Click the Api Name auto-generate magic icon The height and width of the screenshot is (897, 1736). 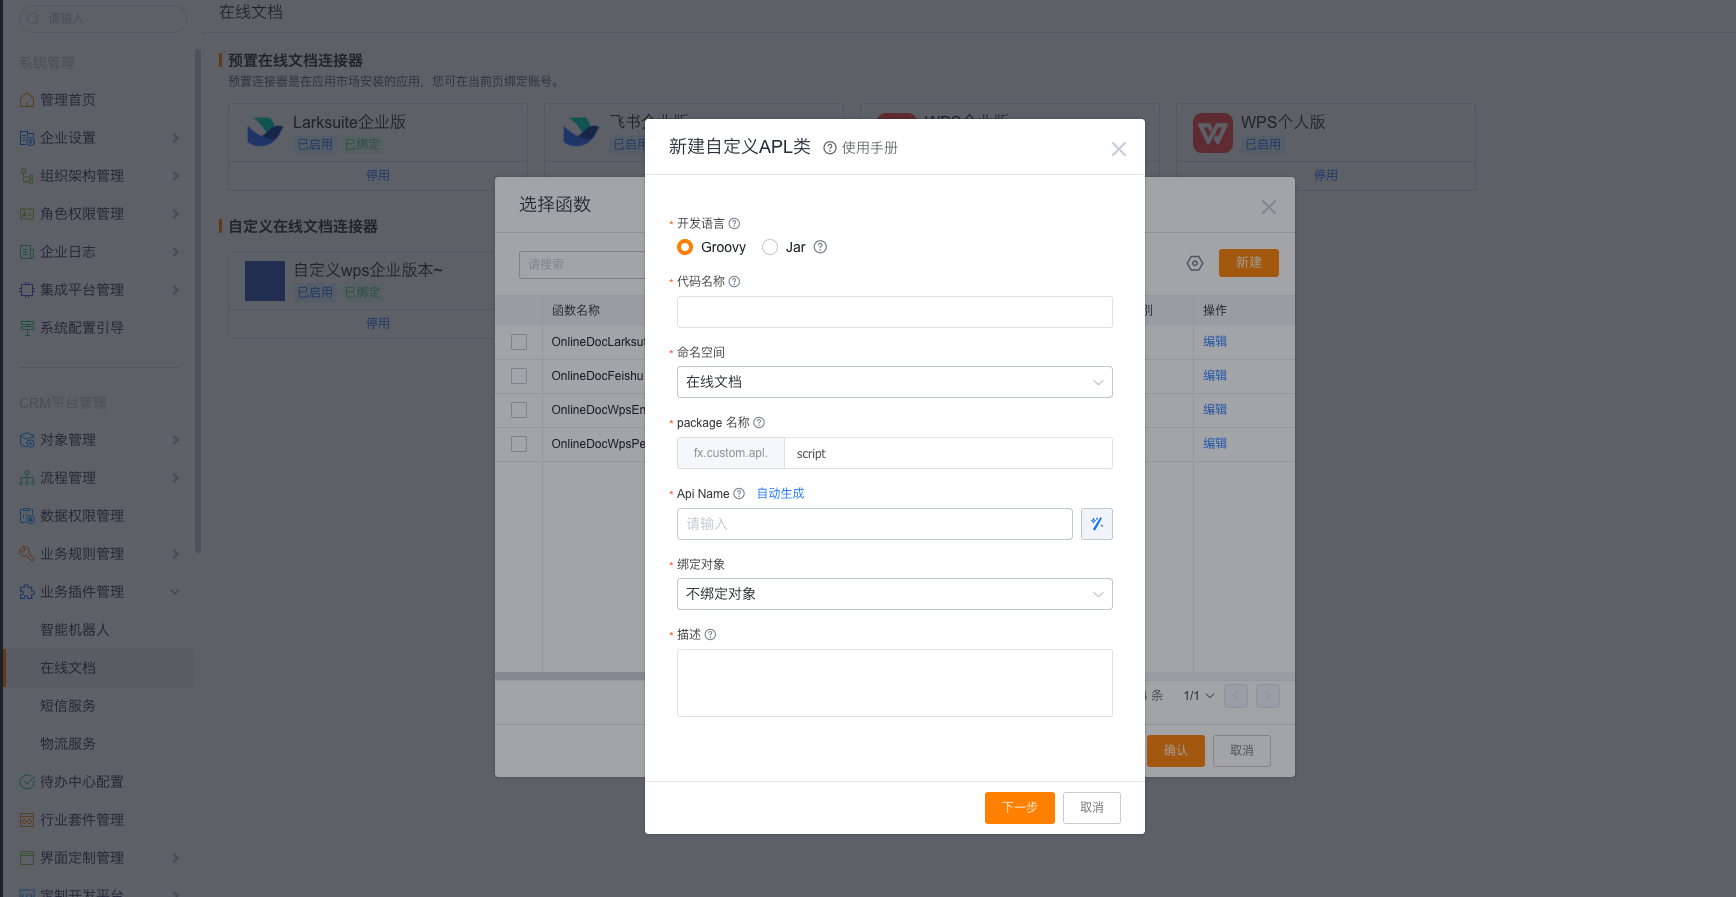[1096, 524]
